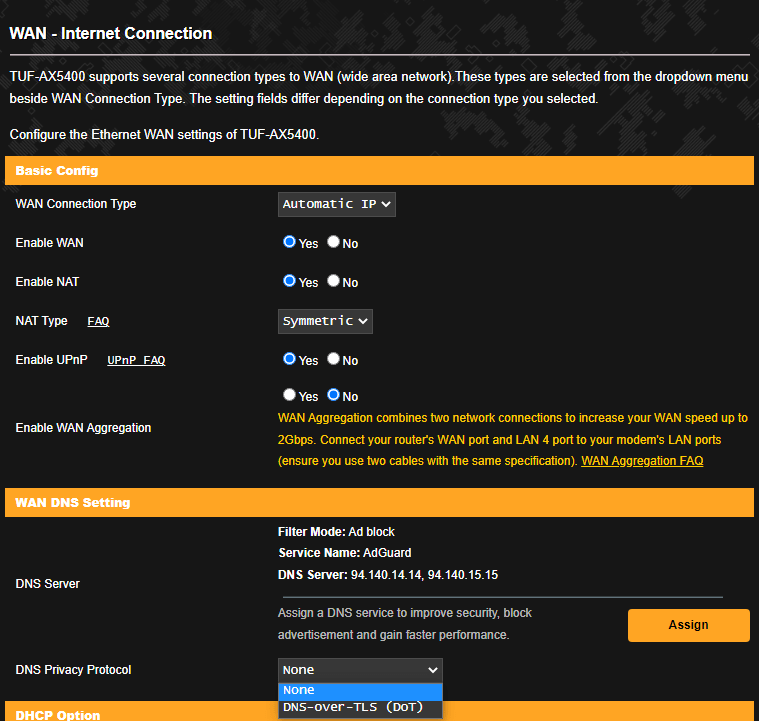Select Yes for Enable WAN
Viewport: 759px width, 721px height.
(x=289, y=242)
